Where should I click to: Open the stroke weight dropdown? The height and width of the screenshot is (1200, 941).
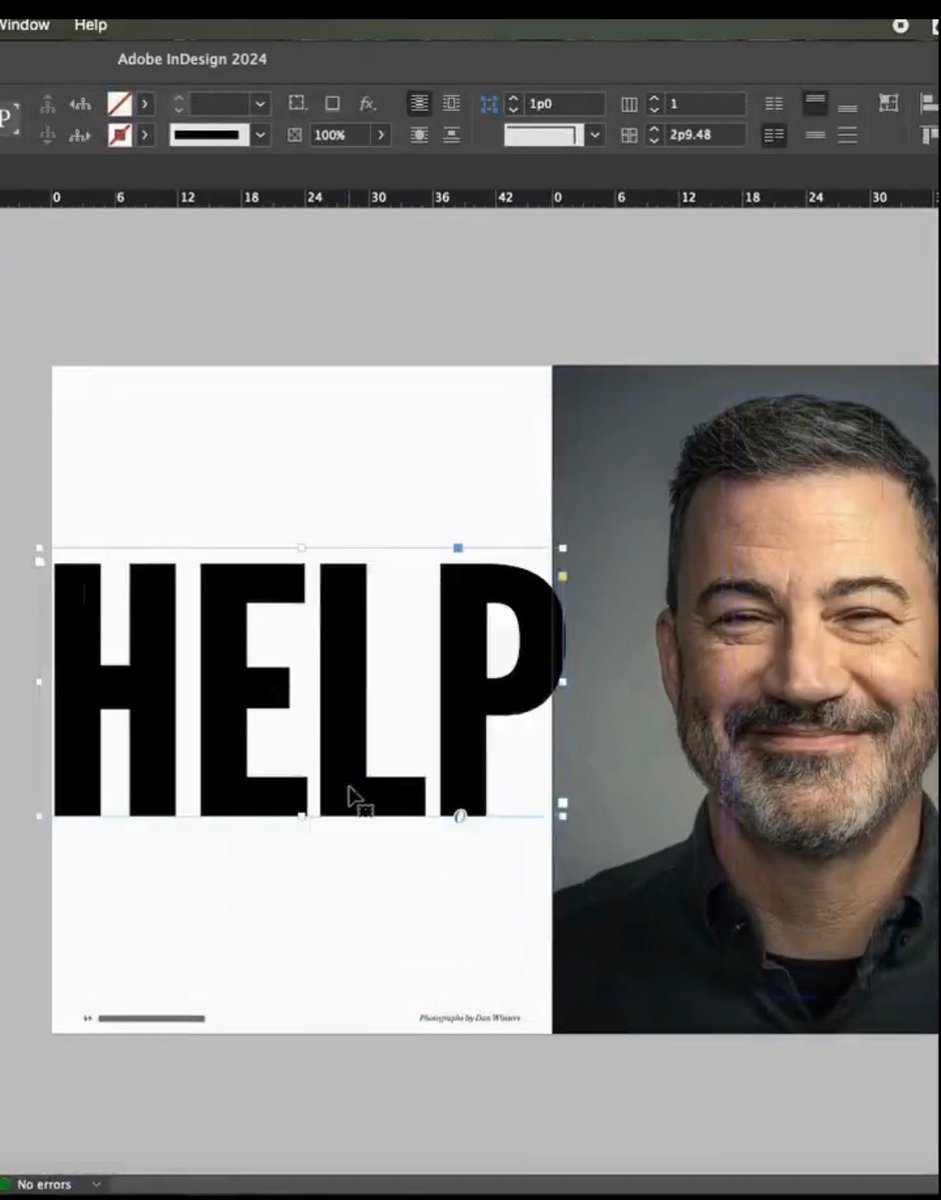point(260,104)
